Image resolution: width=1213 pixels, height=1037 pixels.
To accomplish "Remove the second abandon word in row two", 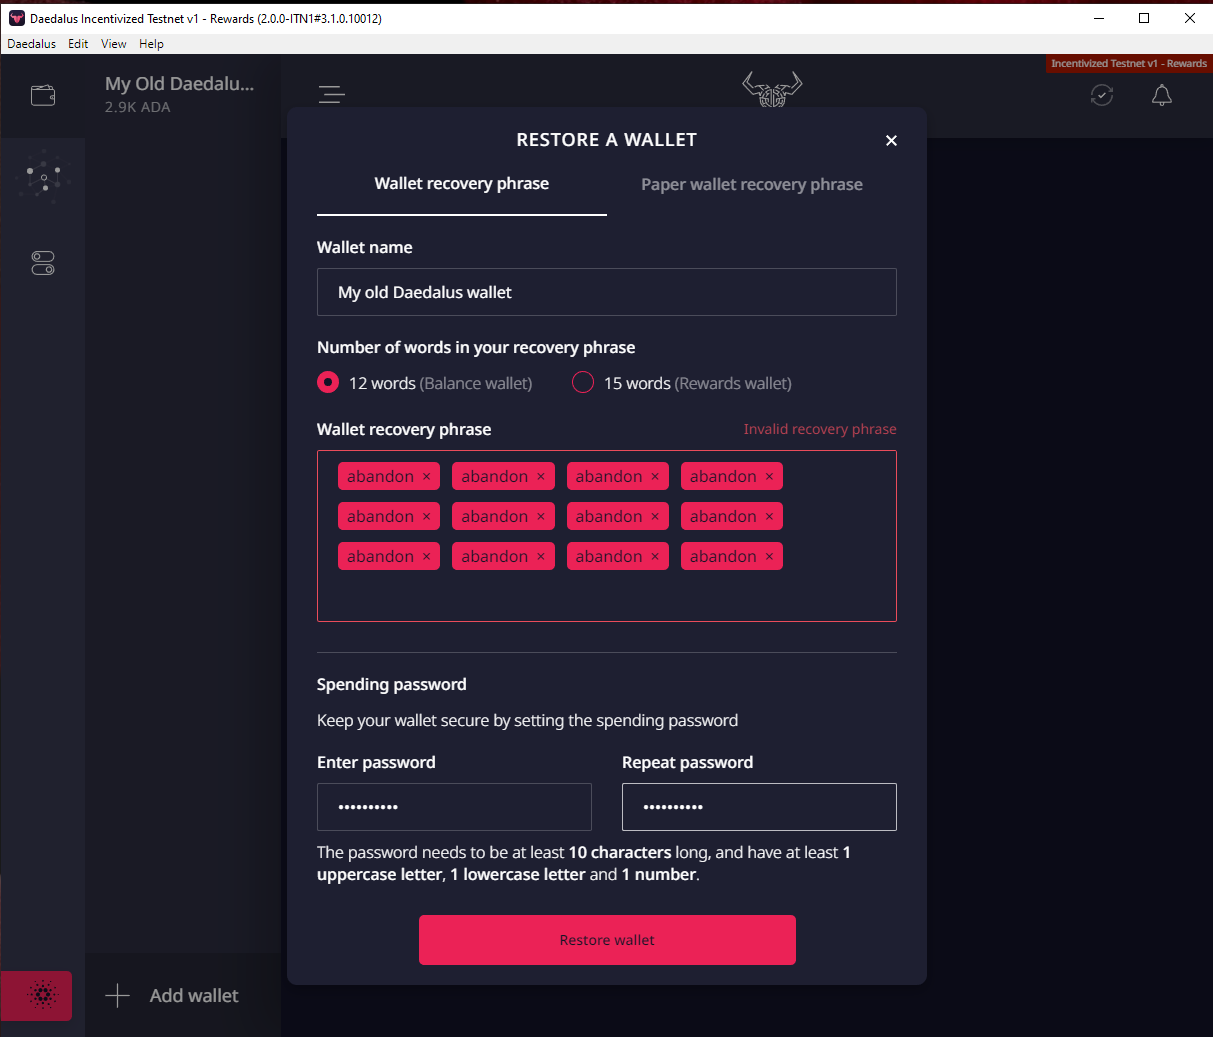I will 541,517.
